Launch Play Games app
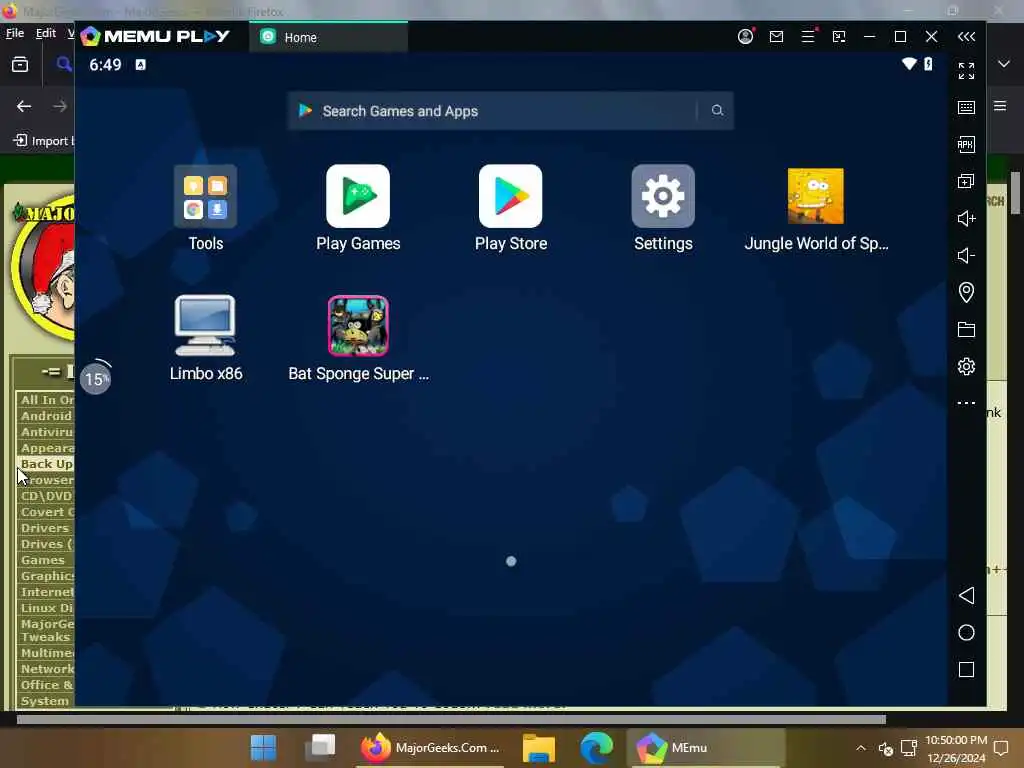Image resolution: width=1024 pixels, height=768 pixels. 358,208
